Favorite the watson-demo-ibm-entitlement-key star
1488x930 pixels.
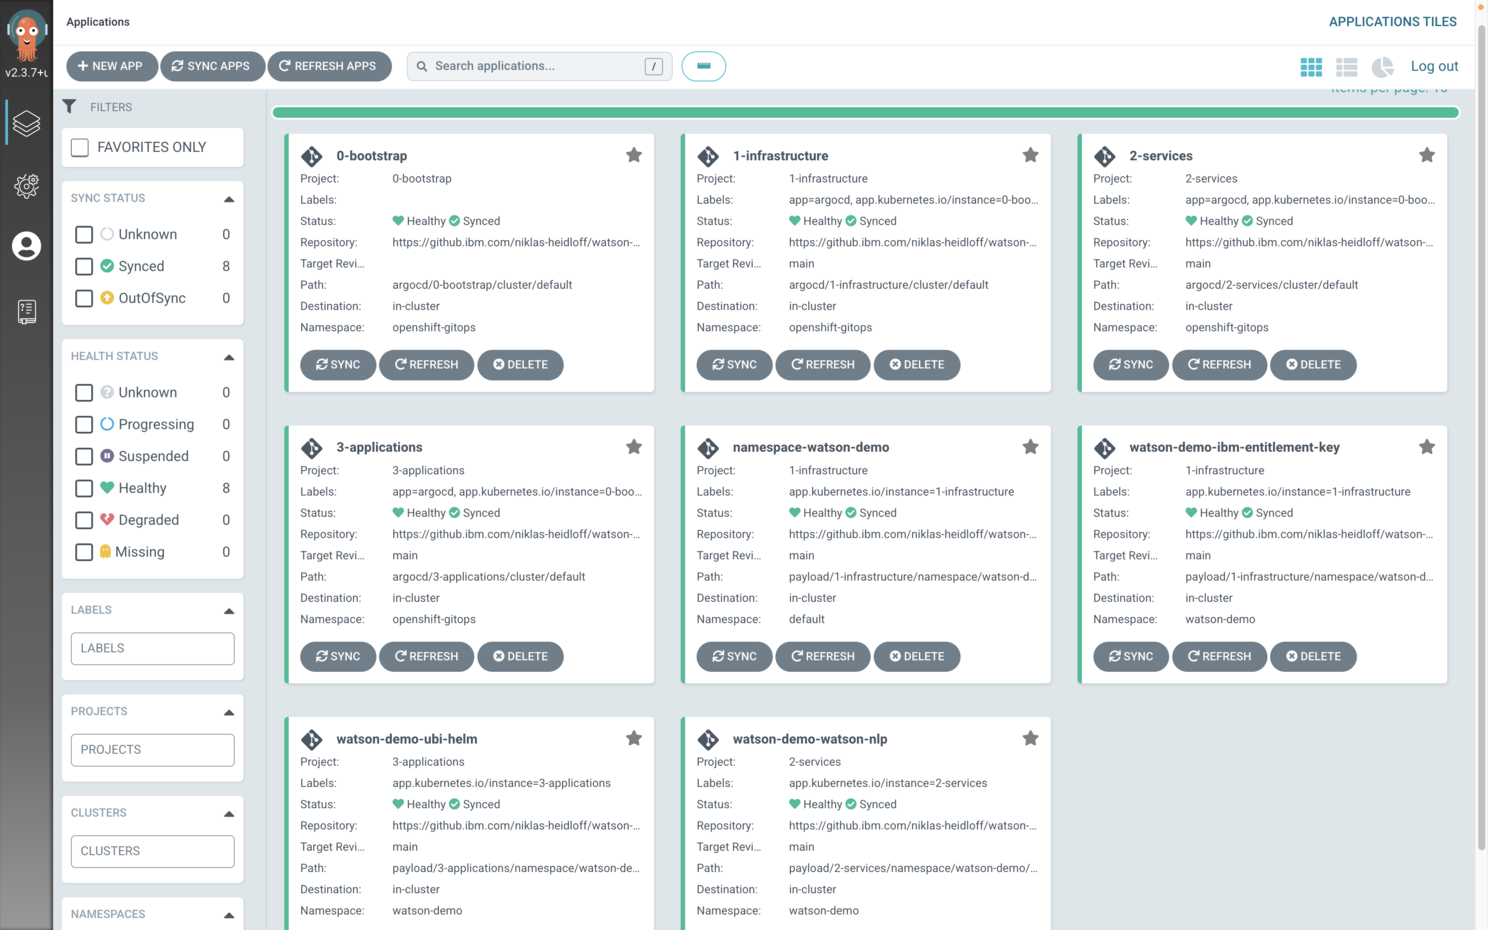pos(1427,447)
